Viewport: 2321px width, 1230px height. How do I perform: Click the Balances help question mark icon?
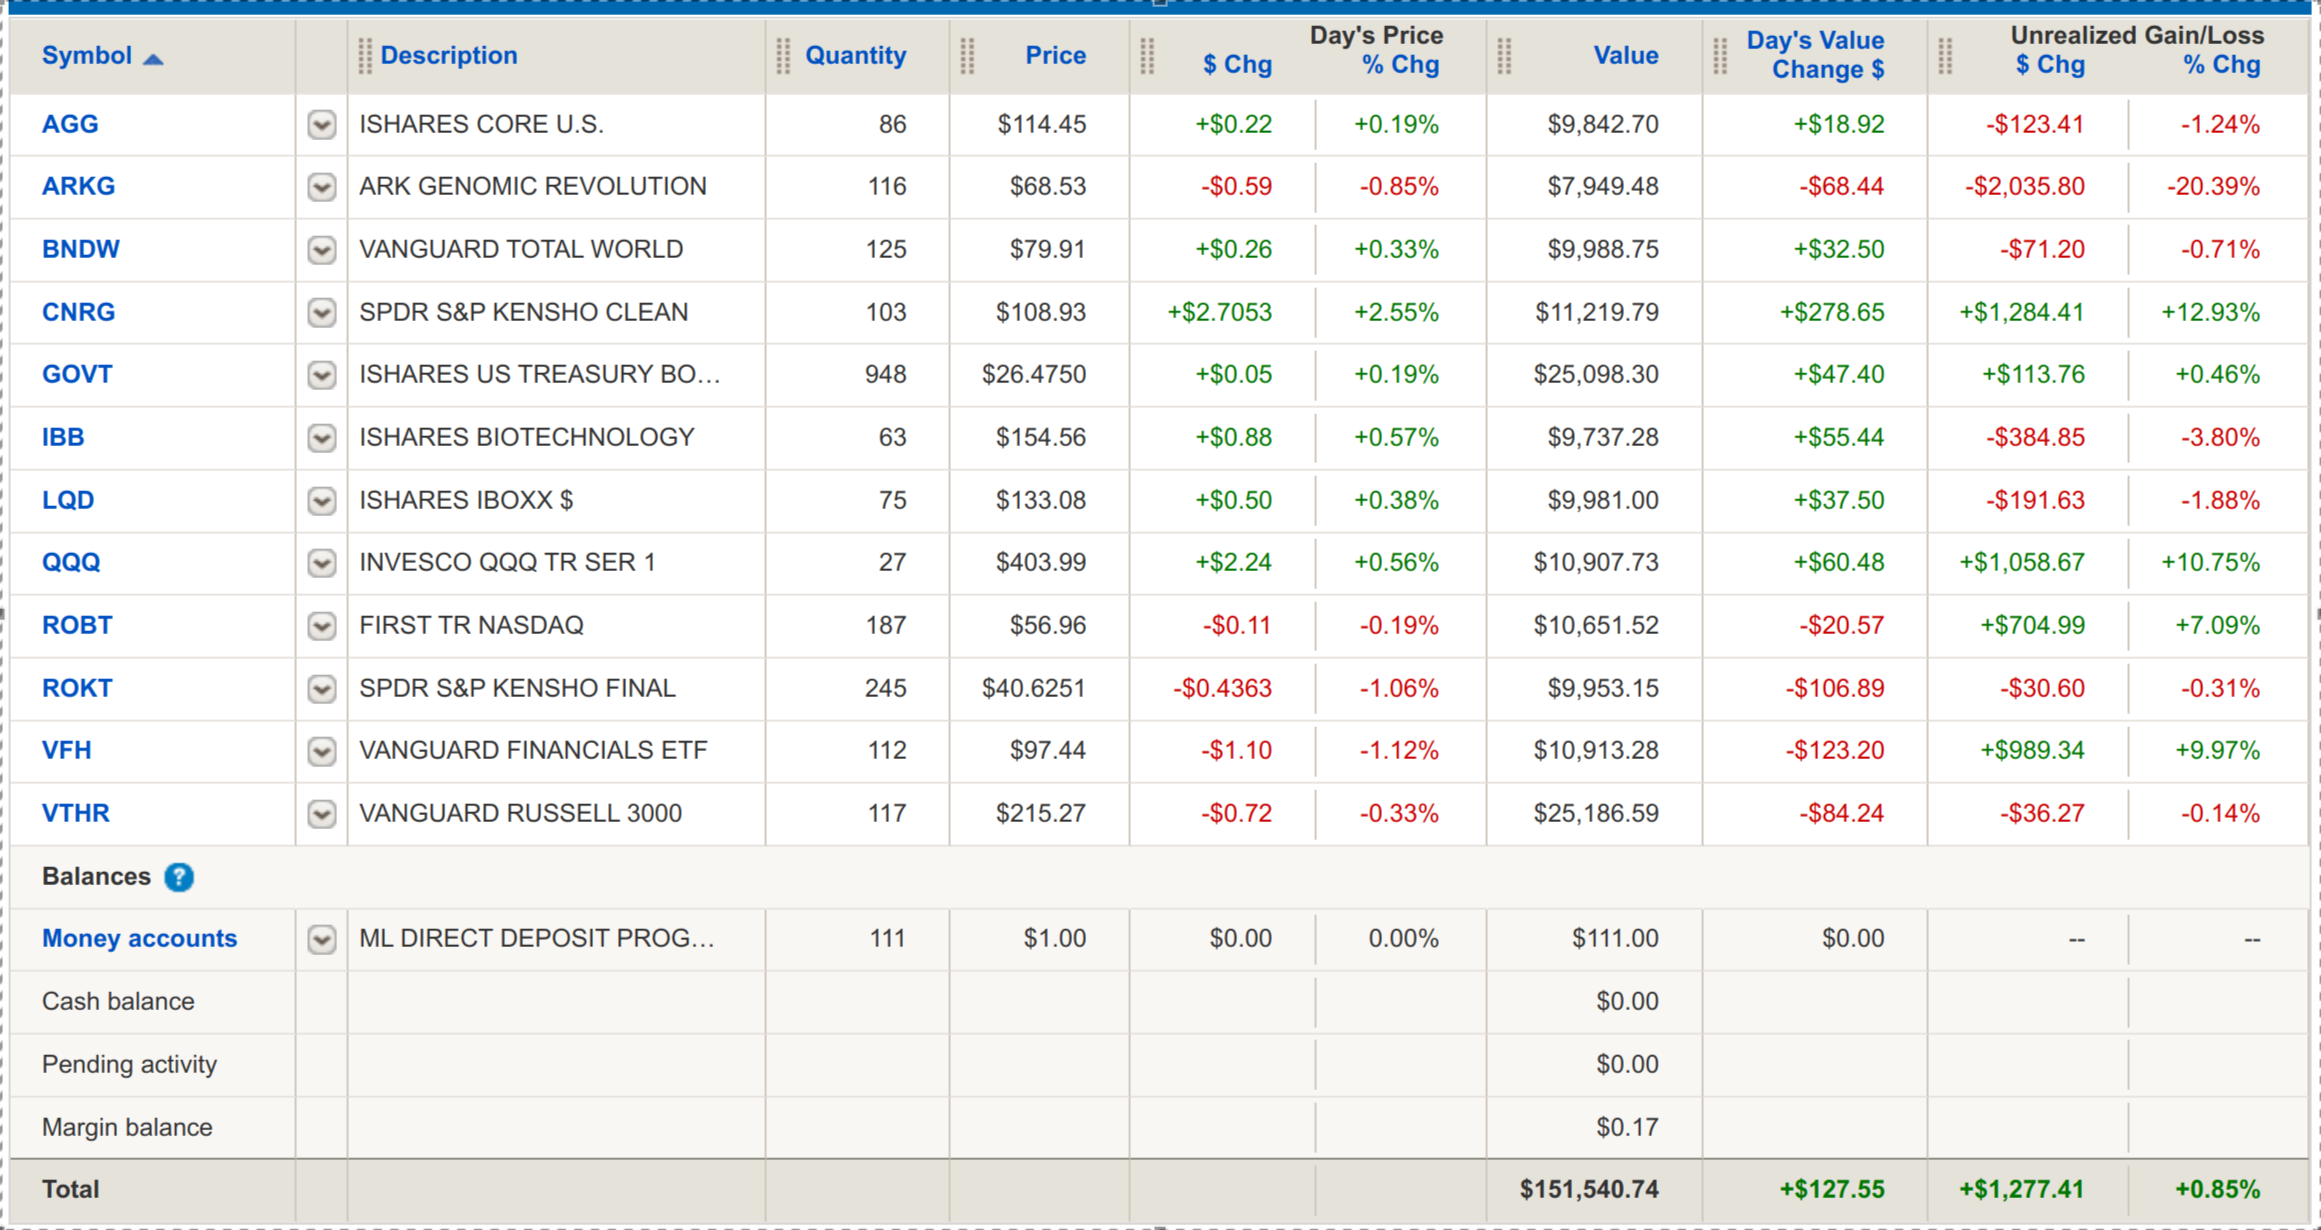click(179, 877)
